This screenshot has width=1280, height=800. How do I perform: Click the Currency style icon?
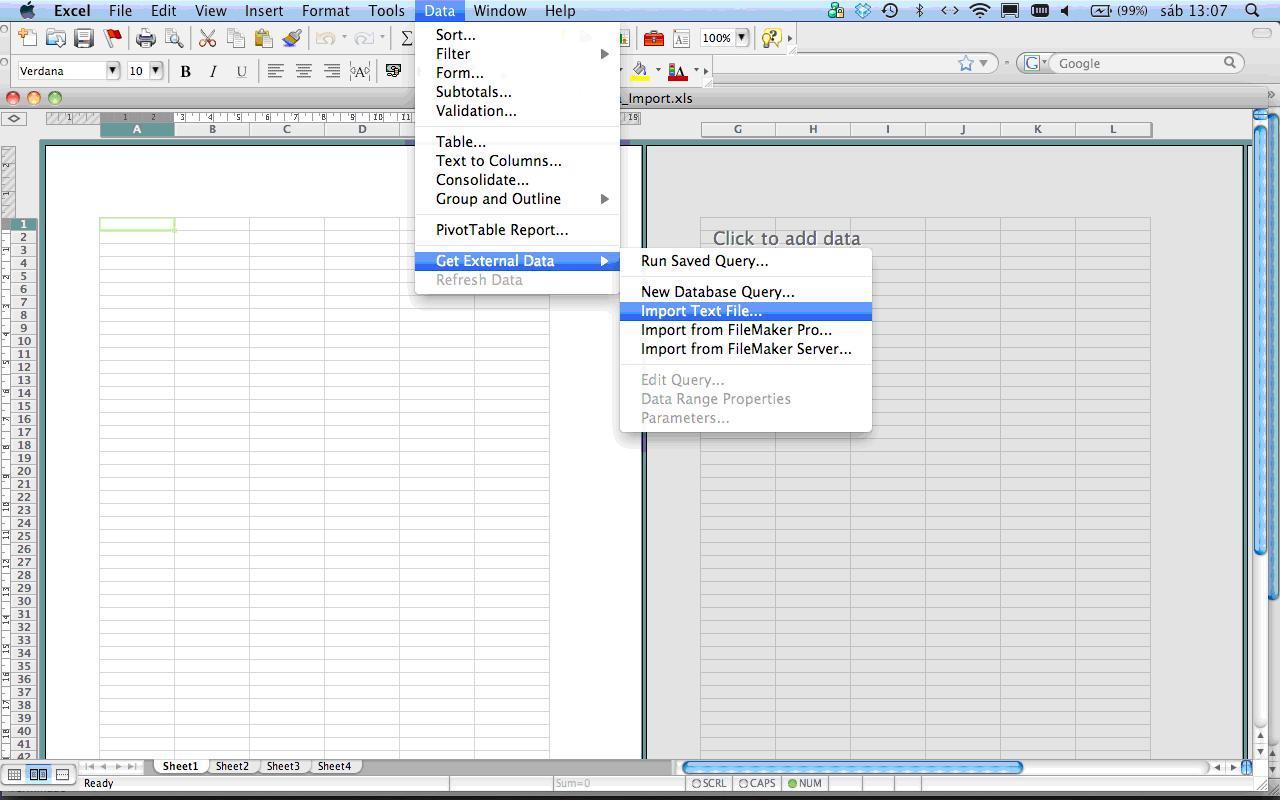393,71
